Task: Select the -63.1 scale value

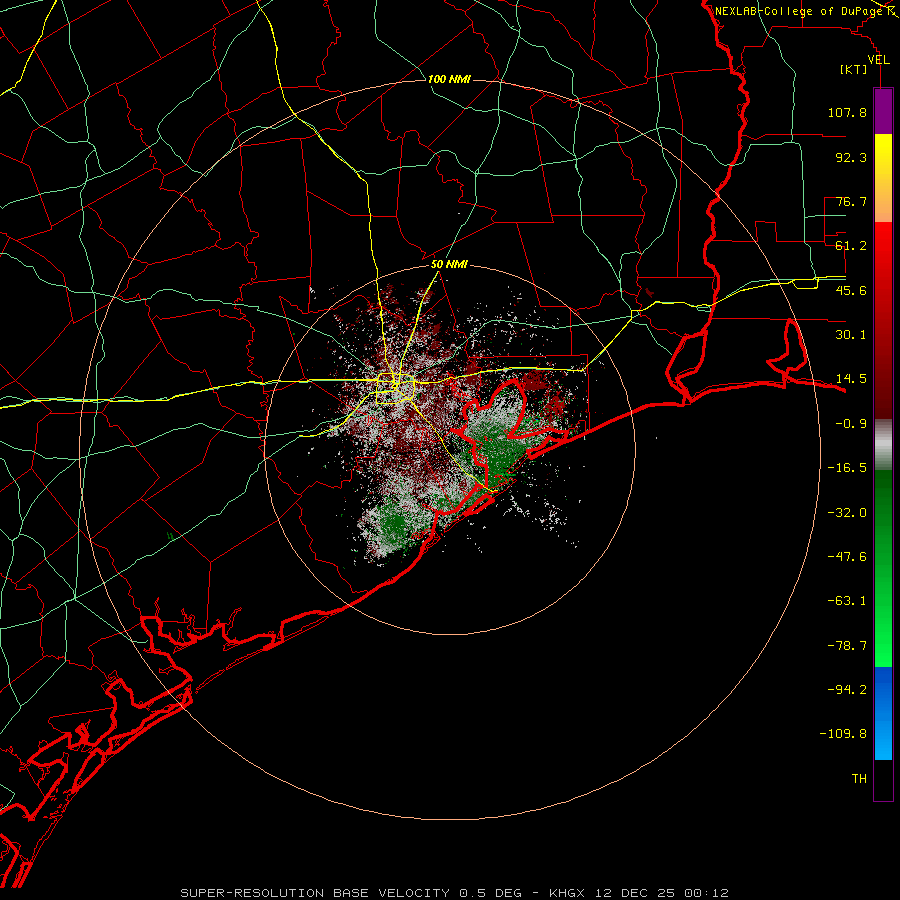Action: [x=847, y=601]
